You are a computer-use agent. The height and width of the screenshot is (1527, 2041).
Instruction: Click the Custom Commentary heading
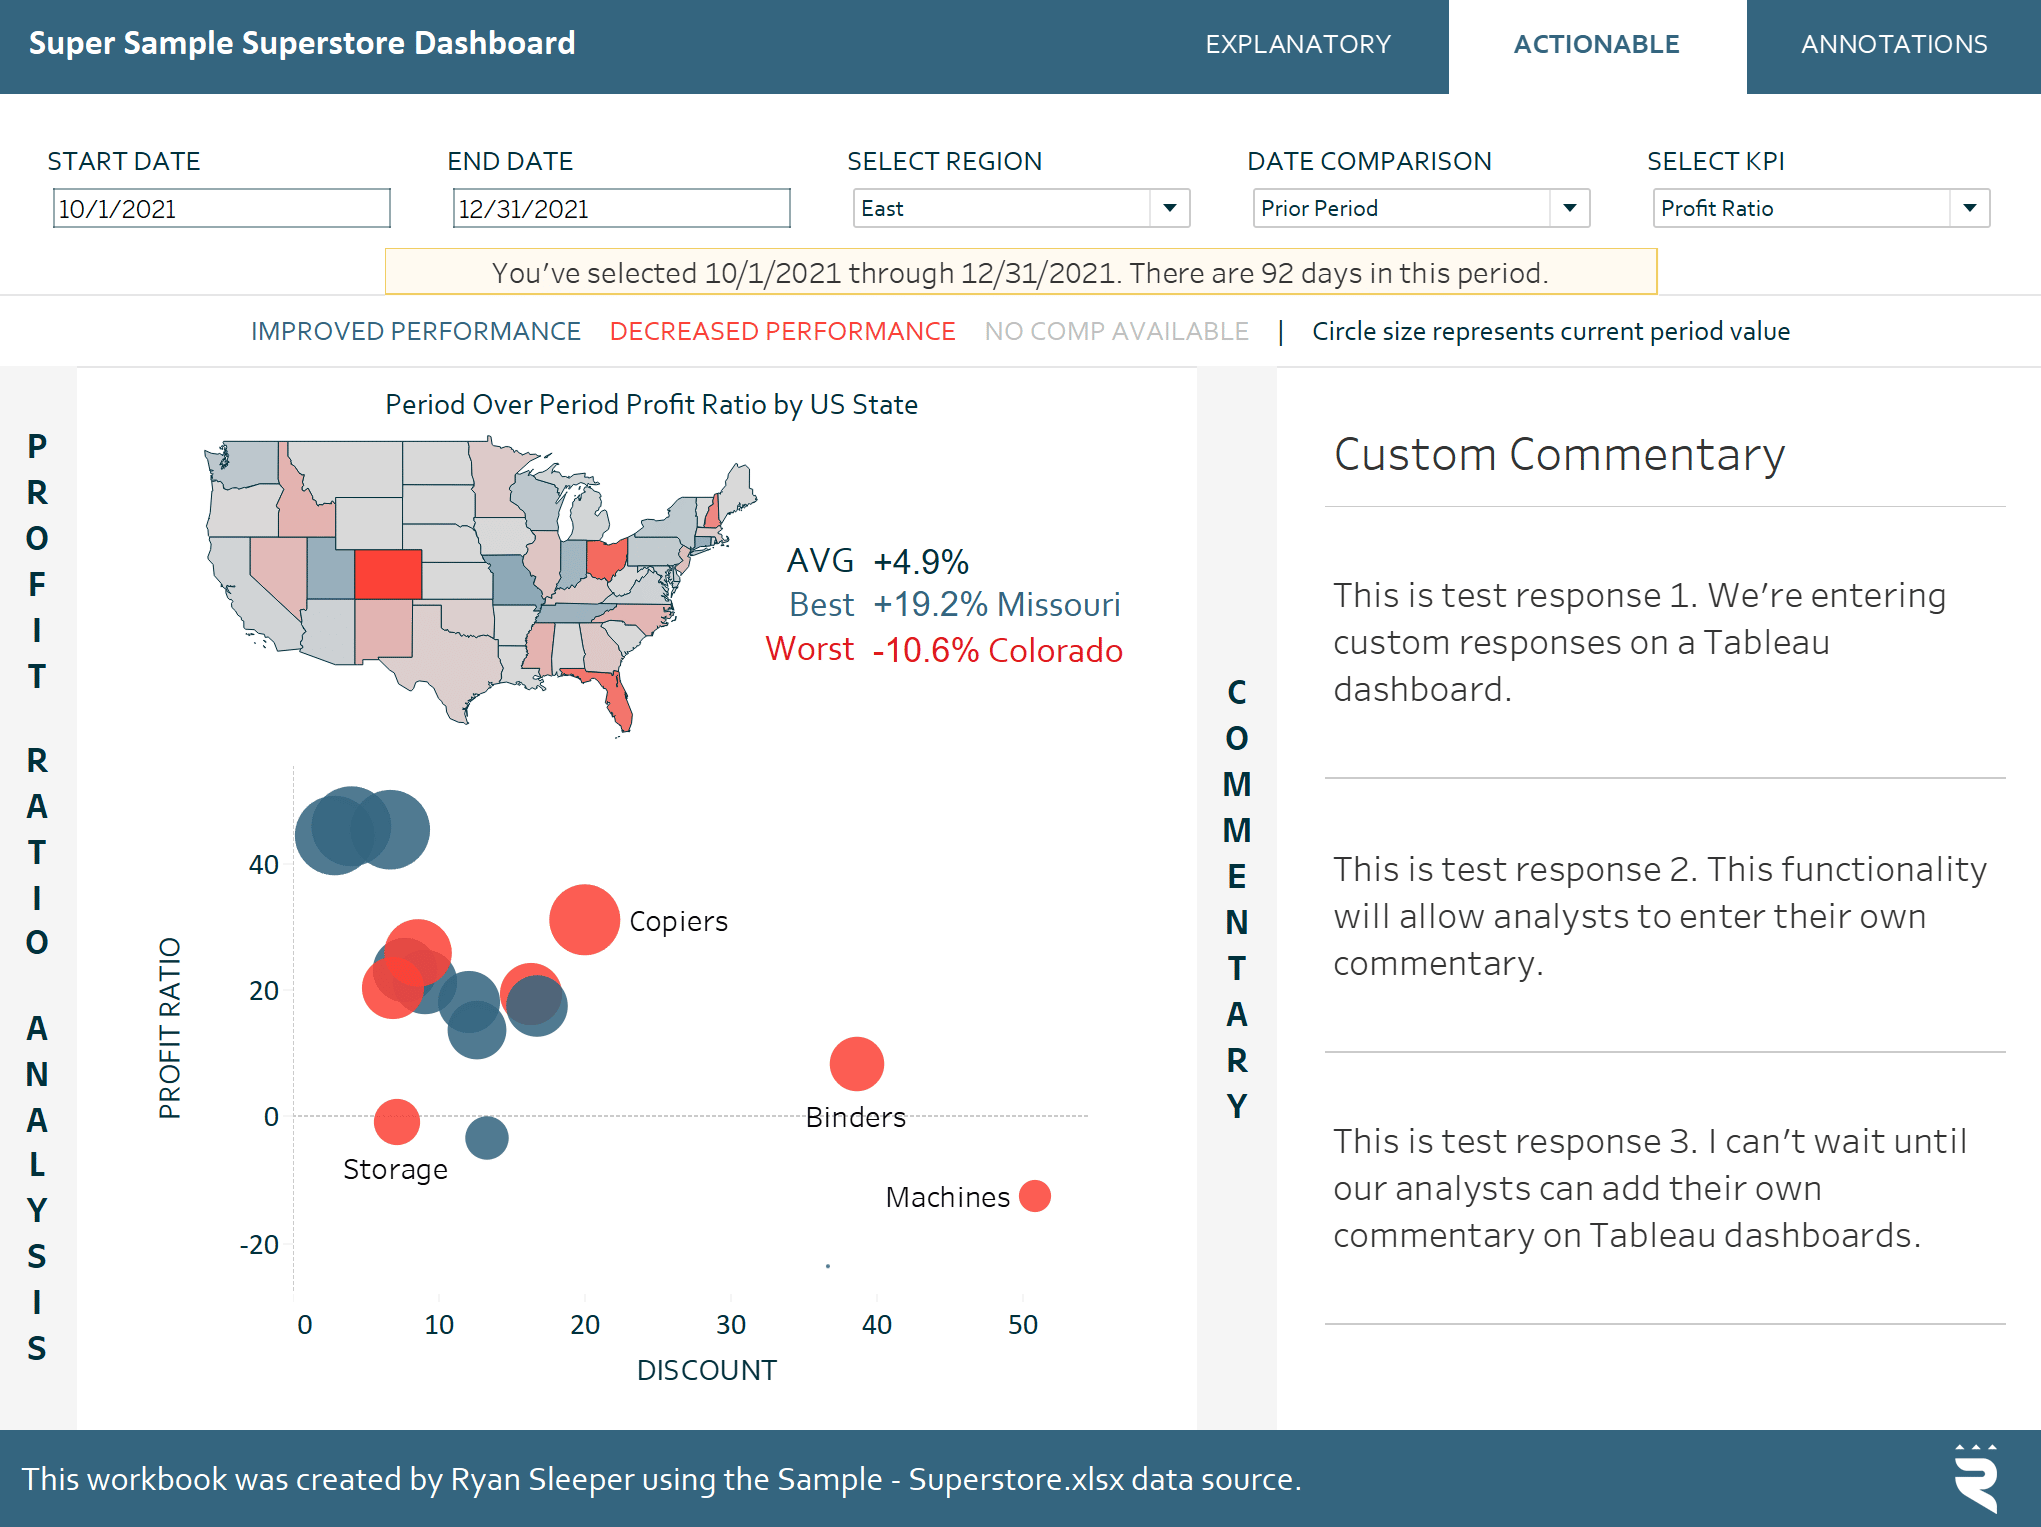coord(1559,455)
